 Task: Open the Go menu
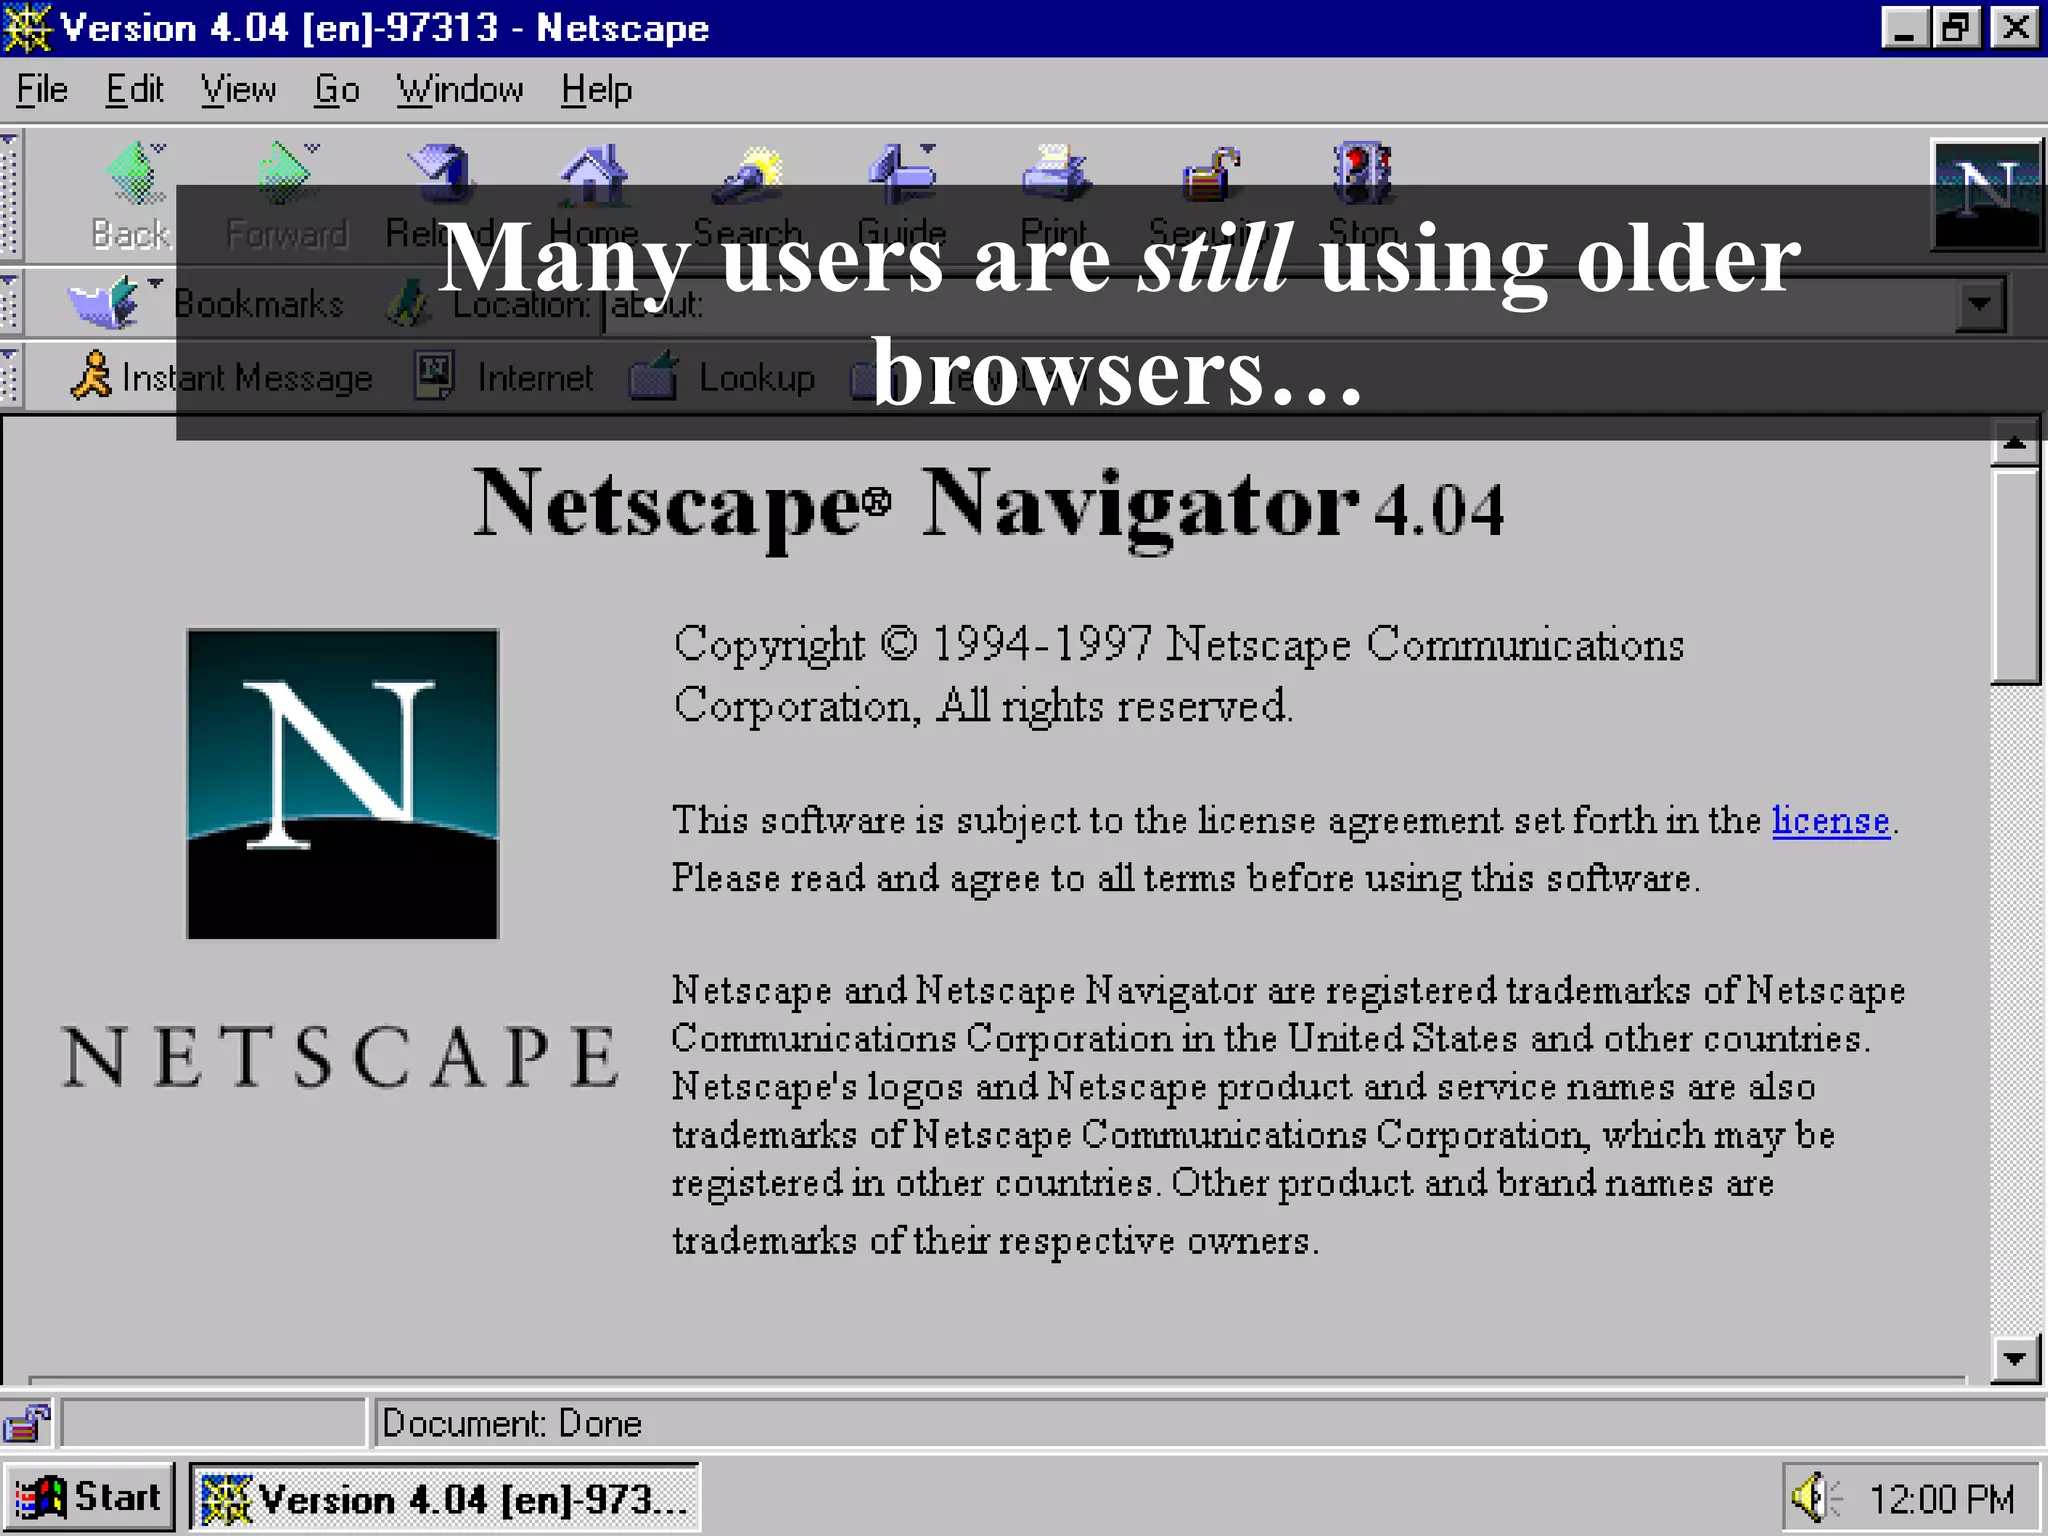tap(336, 90)
